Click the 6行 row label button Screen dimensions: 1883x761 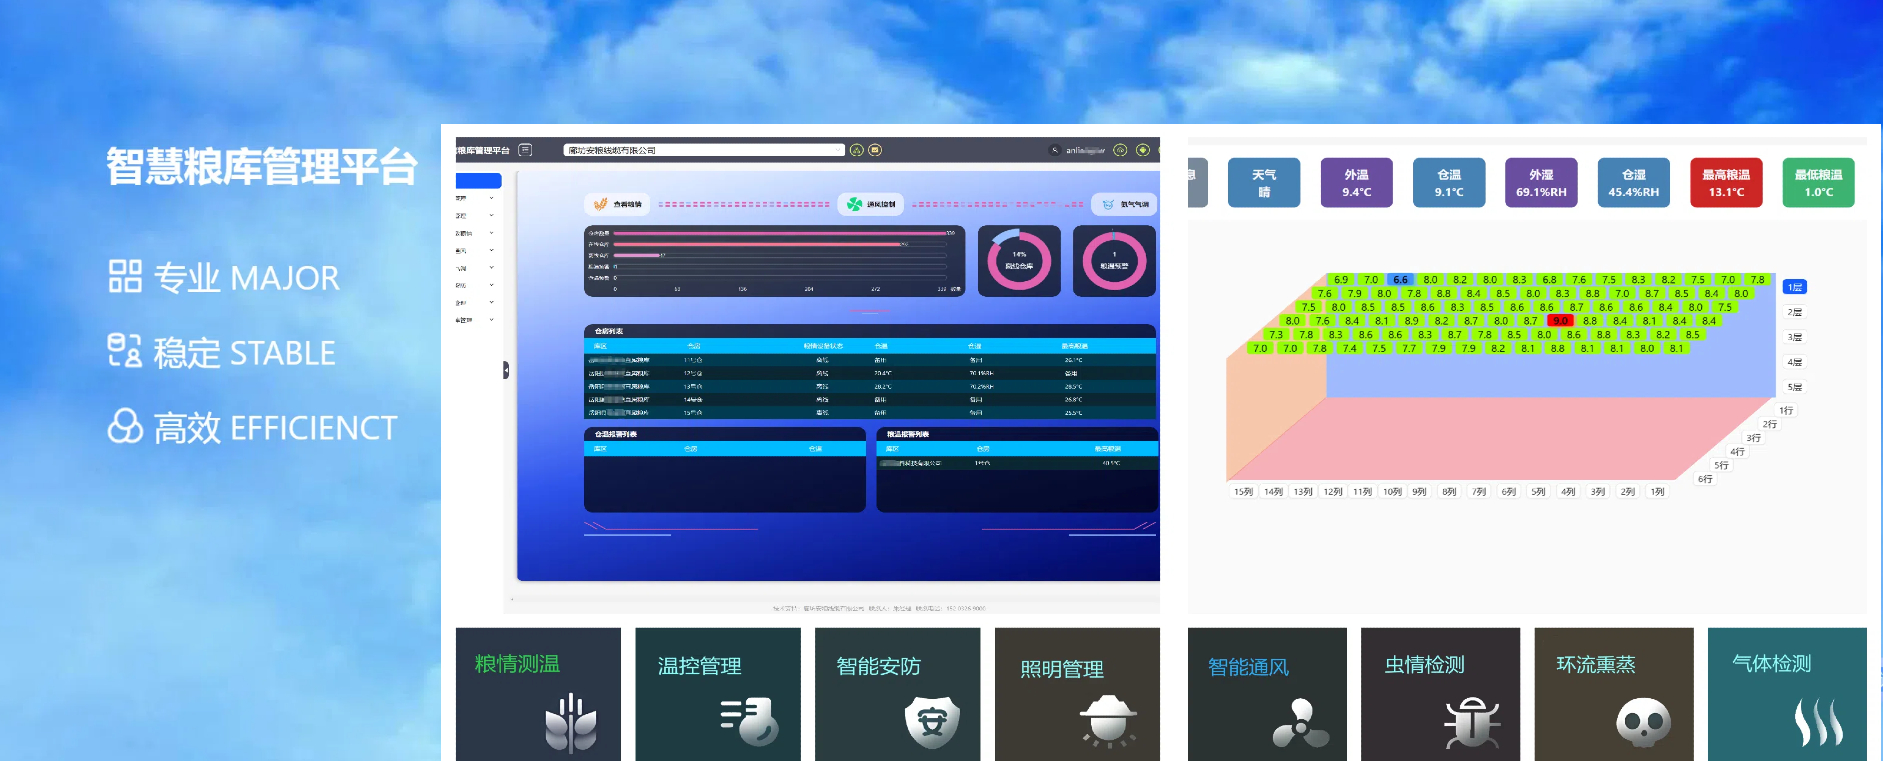pyautogui.click(x=1705, y=479)
